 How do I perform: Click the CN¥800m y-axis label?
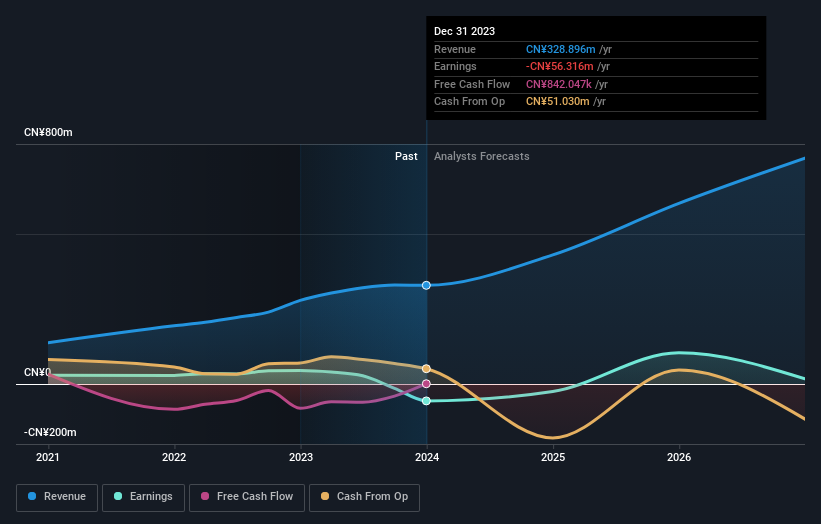(x=48, y=132)
